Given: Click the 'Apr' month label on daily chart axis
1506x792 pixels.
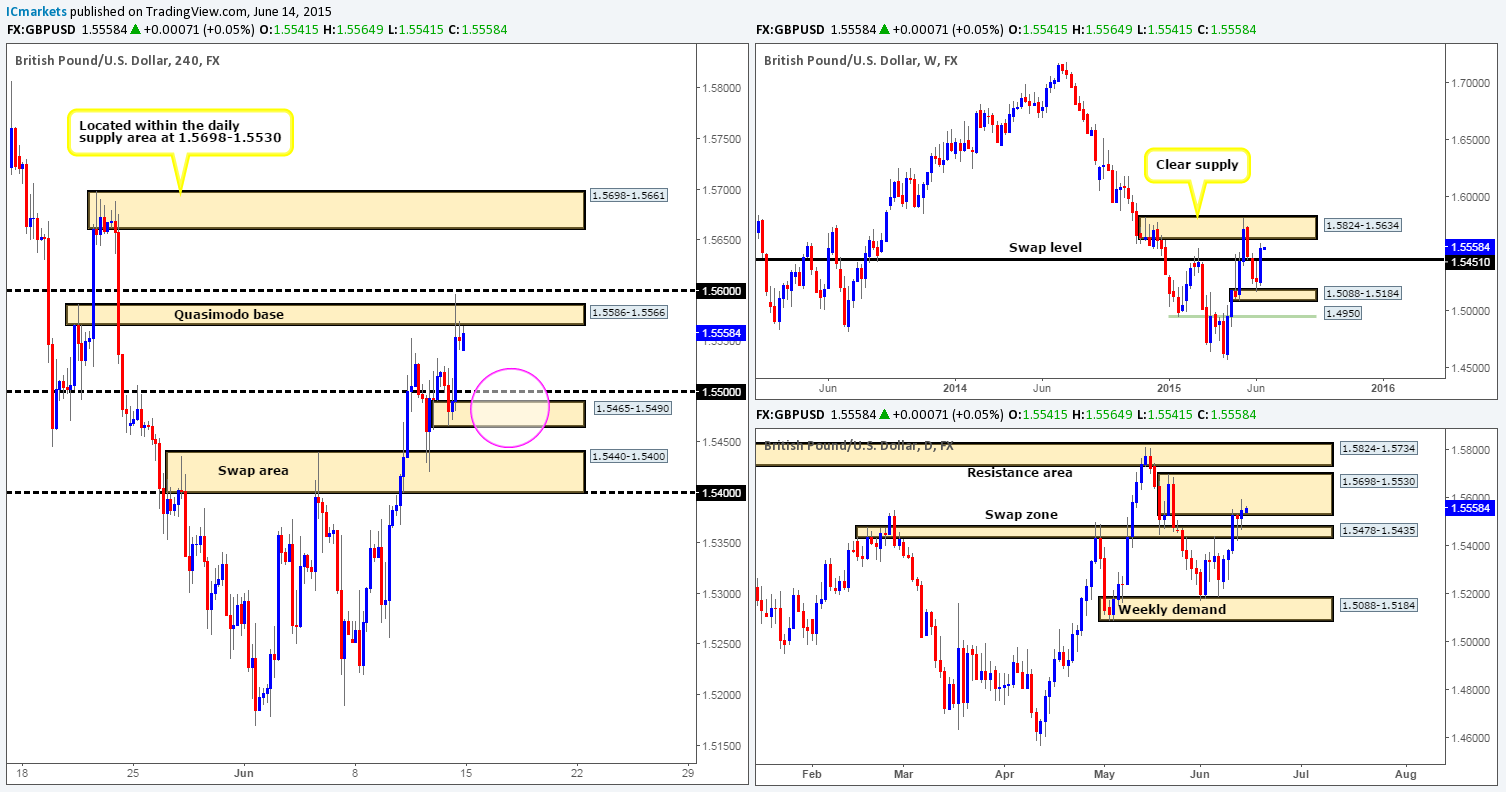Looking at the screenshot, I should point(1004,773).
